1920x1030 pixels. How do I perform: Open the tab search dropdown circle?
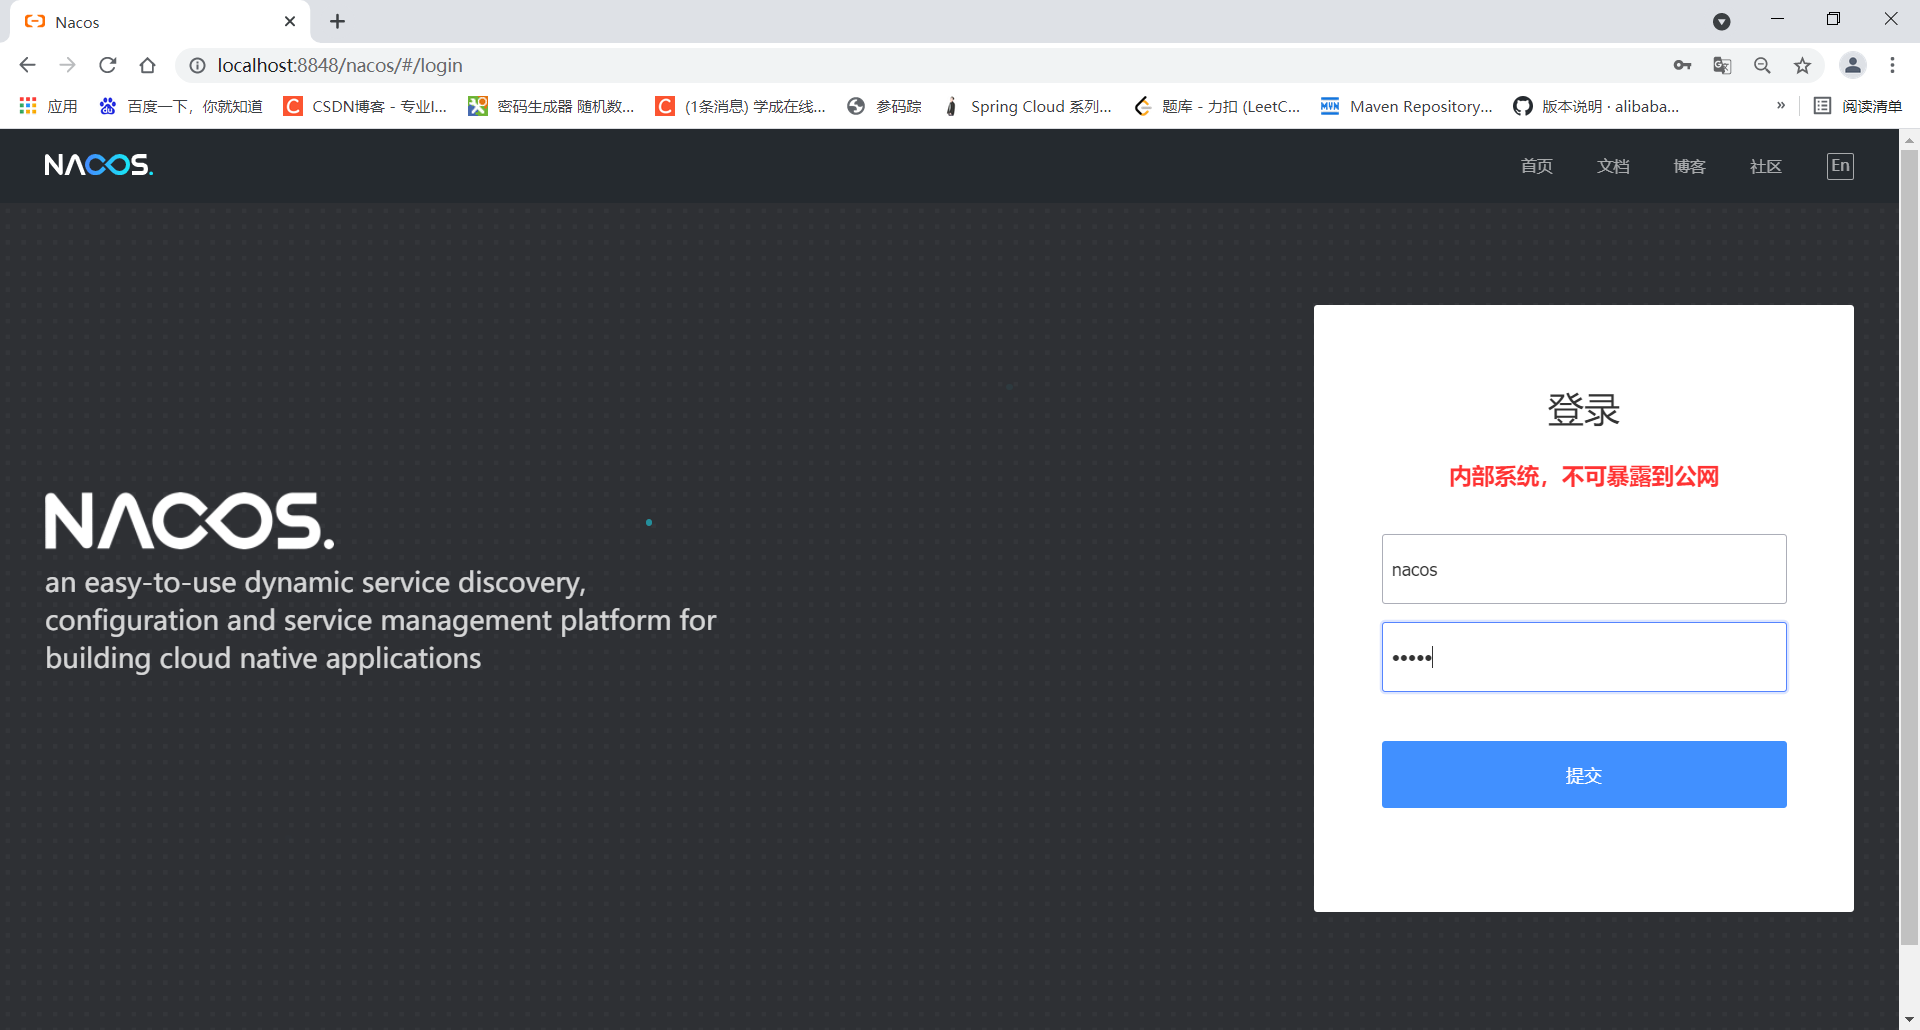coord(1721,21)
